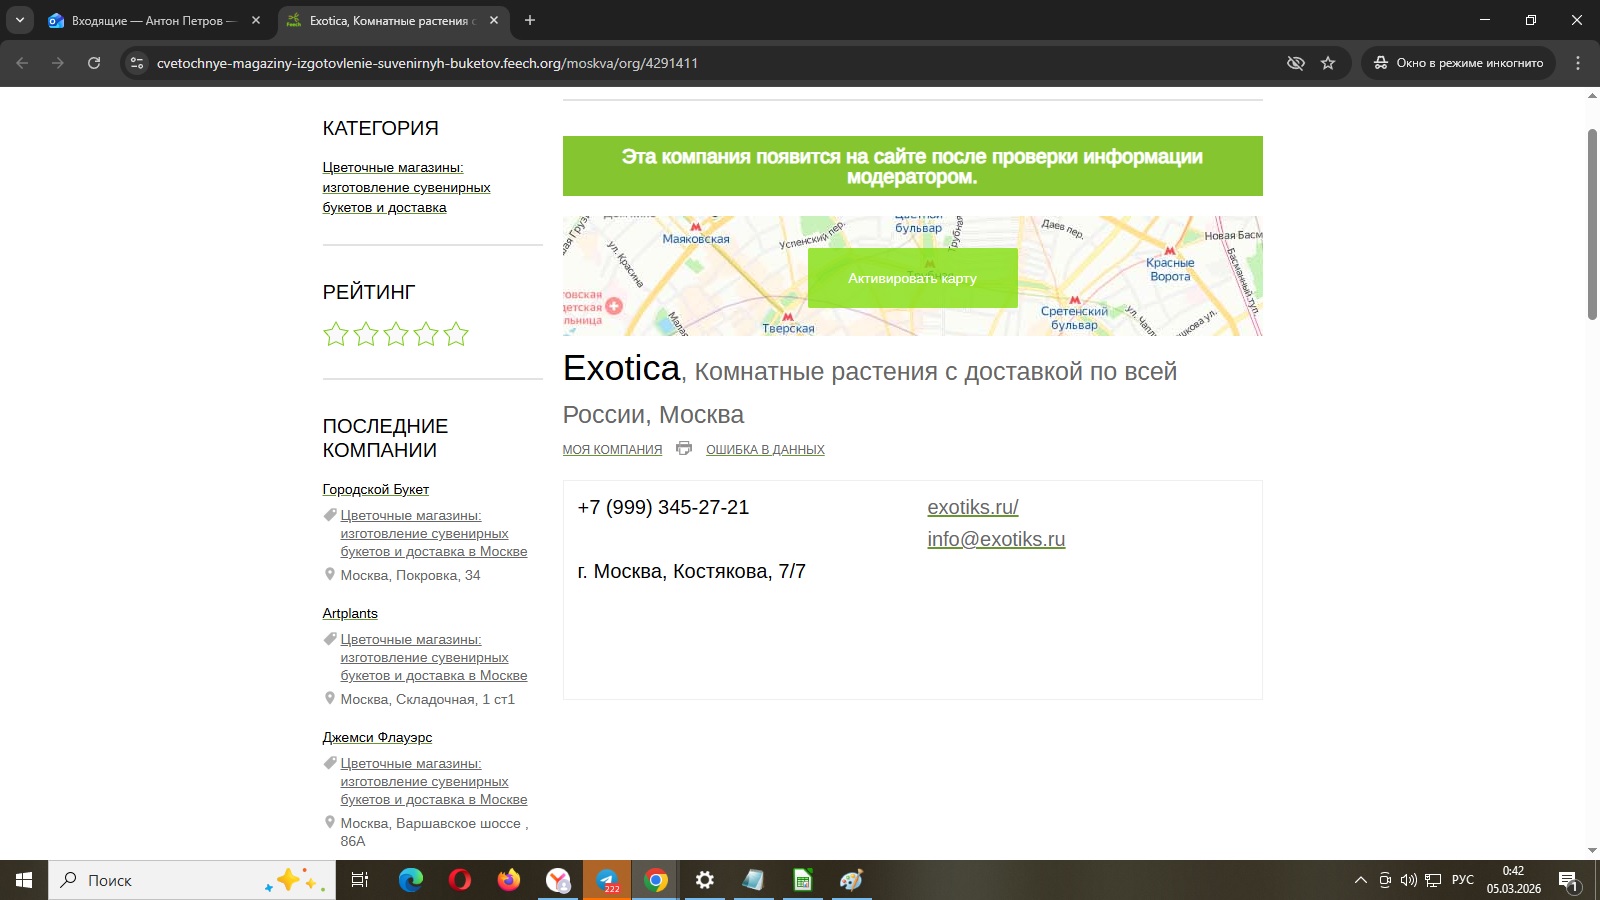Click the scrollbar down arrow
1600x900 pixels.
point(1592,851)
